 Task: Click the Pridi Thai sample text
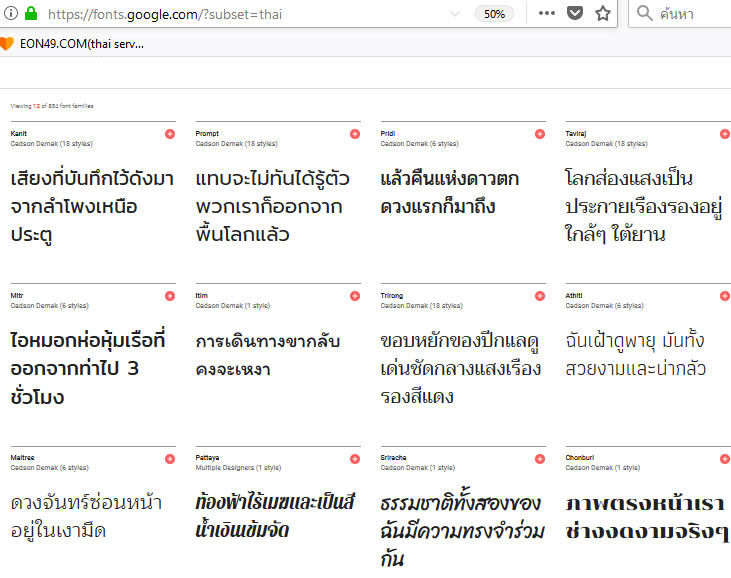tap(450, 193)
